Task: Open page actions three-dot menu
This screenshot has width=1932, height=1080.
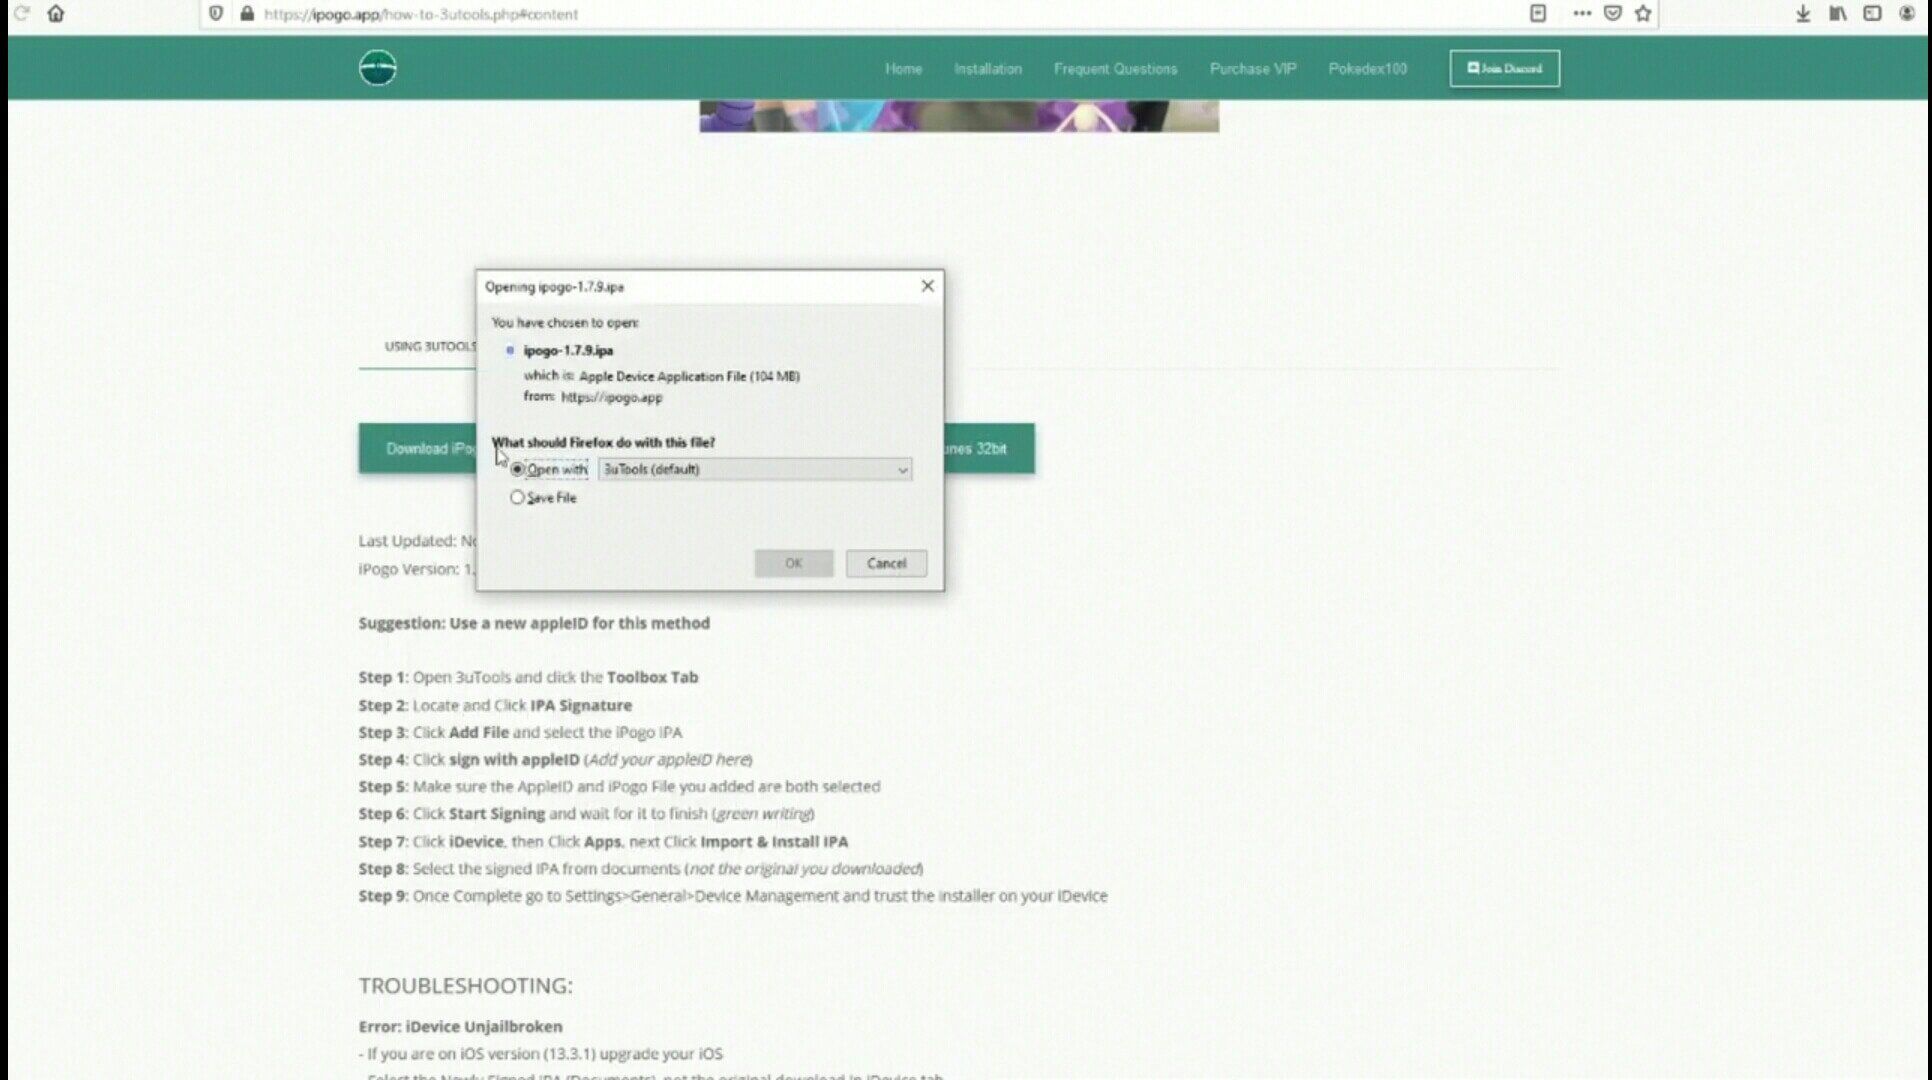Action: point(1582,14)
